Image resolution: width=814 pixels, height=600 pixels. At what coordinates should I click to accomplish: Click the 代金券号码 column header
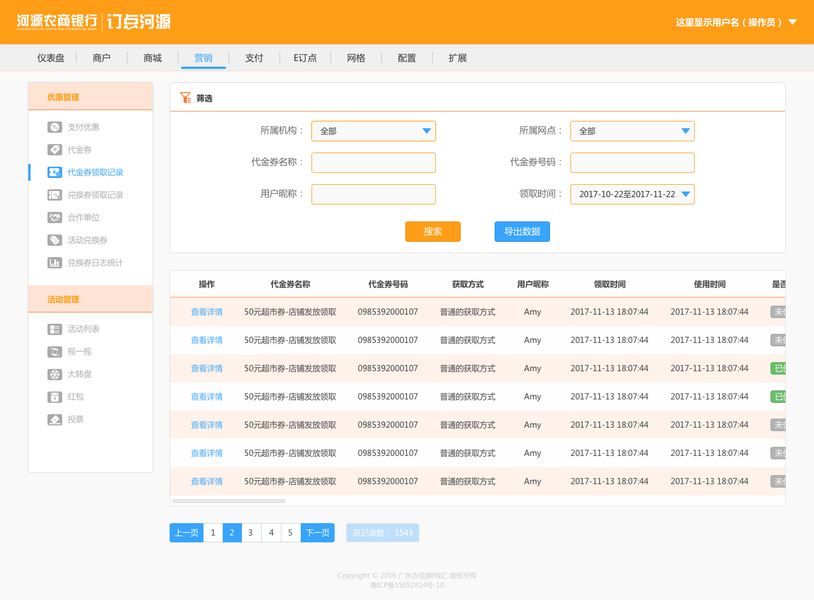point(388,284)
